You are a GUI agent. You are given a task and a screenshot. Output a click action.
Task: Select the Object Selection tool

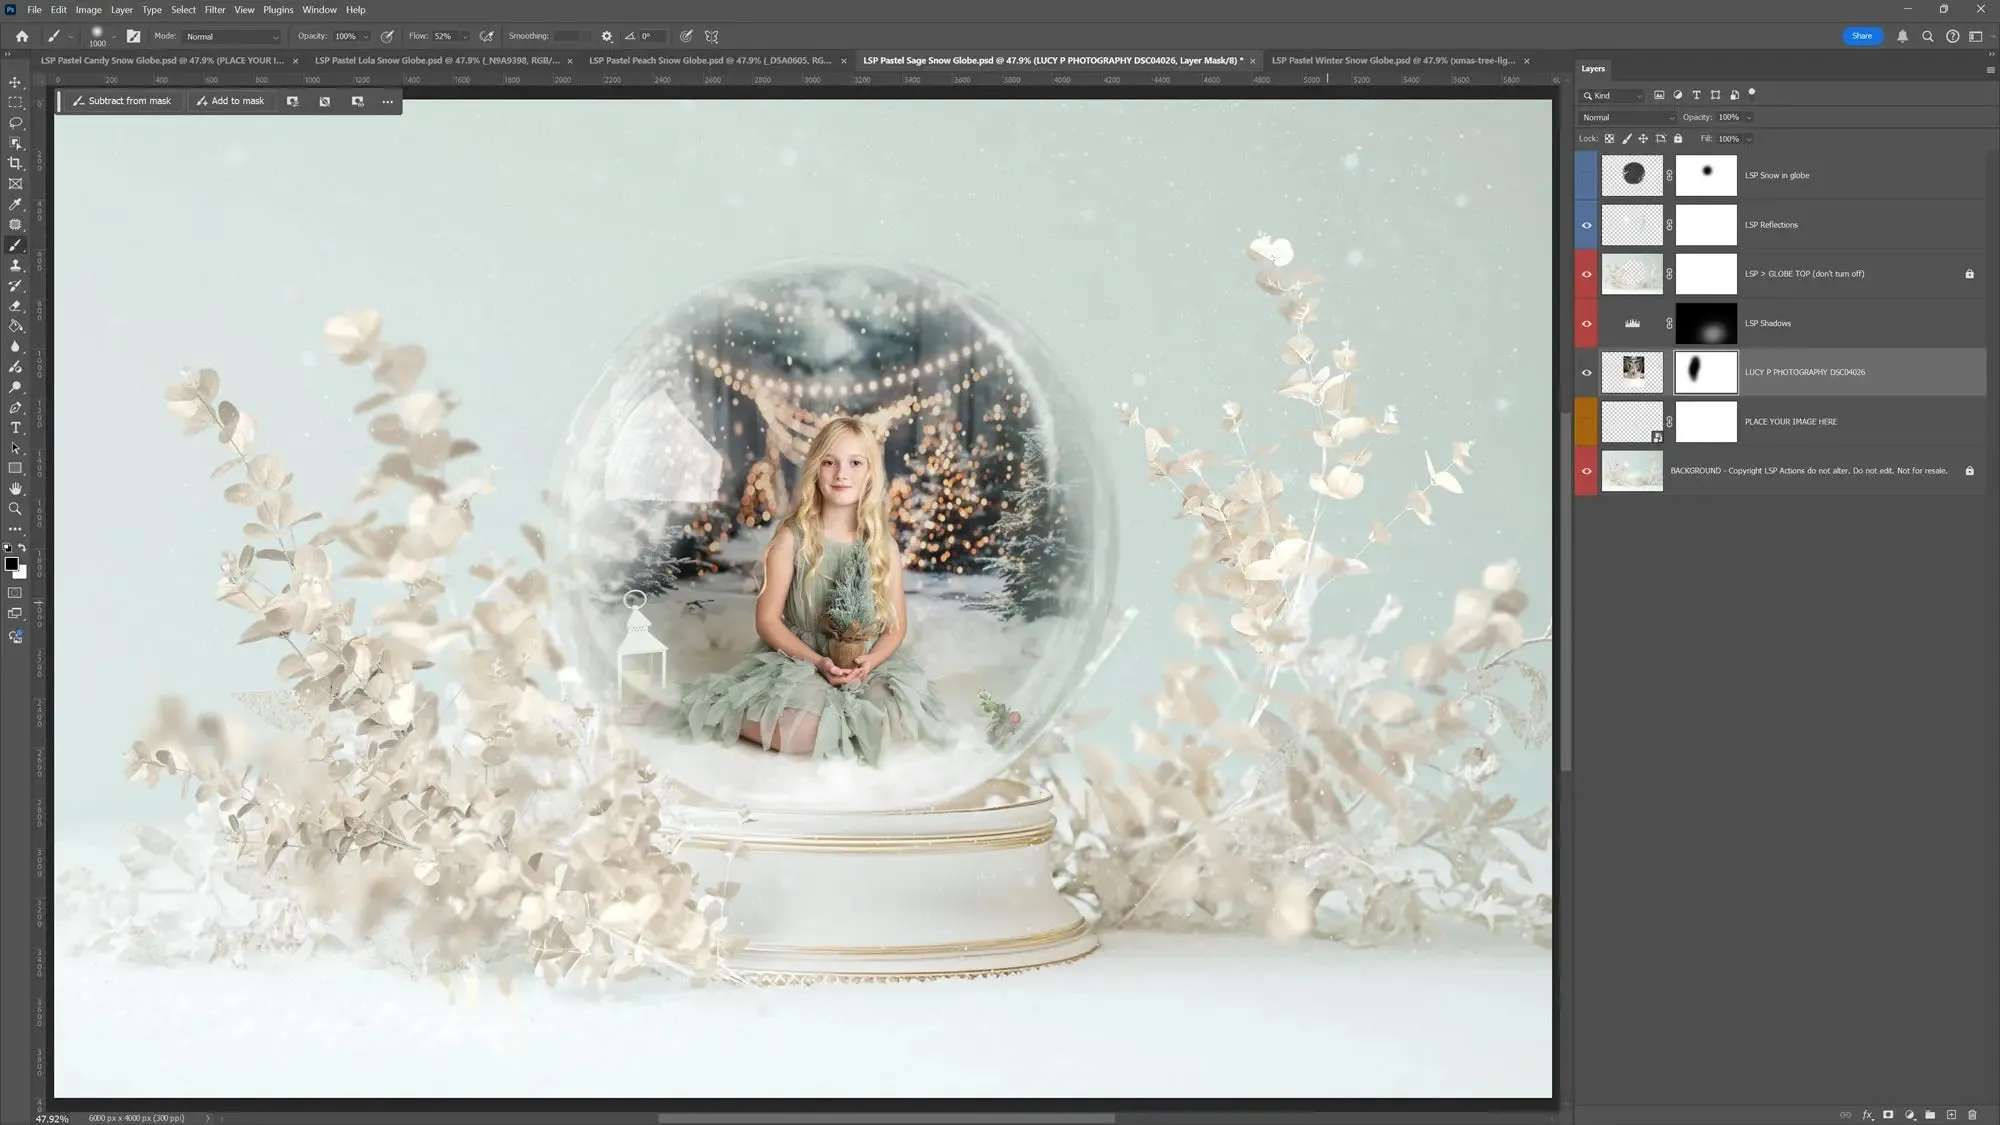pos(15,143)
